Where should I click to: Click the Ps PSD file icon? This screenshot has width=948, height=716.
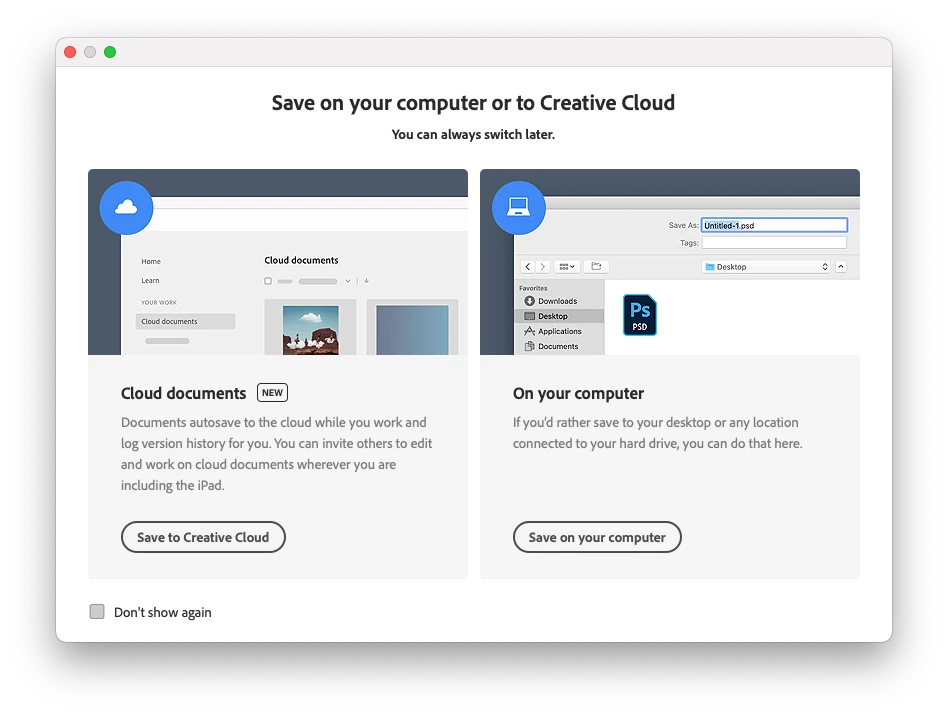pyautogui.click(x=640, y=315)
